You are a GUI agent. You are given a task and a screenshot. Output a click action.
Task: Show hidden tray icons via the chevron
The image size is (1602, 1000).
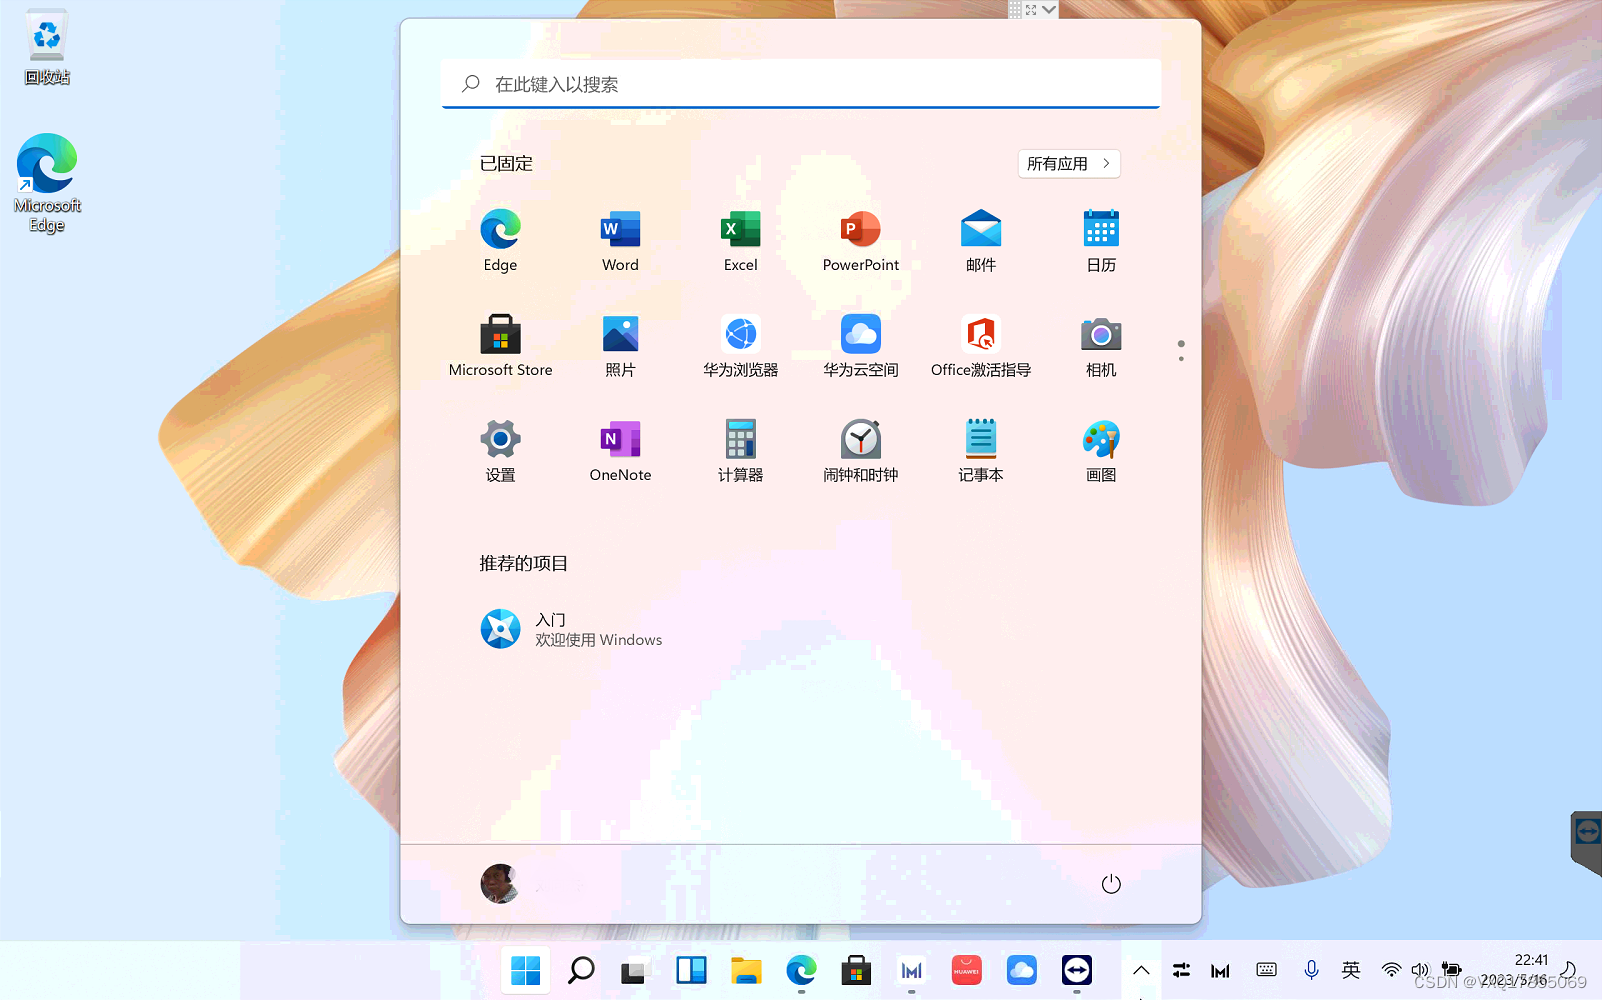point(1140,969)
